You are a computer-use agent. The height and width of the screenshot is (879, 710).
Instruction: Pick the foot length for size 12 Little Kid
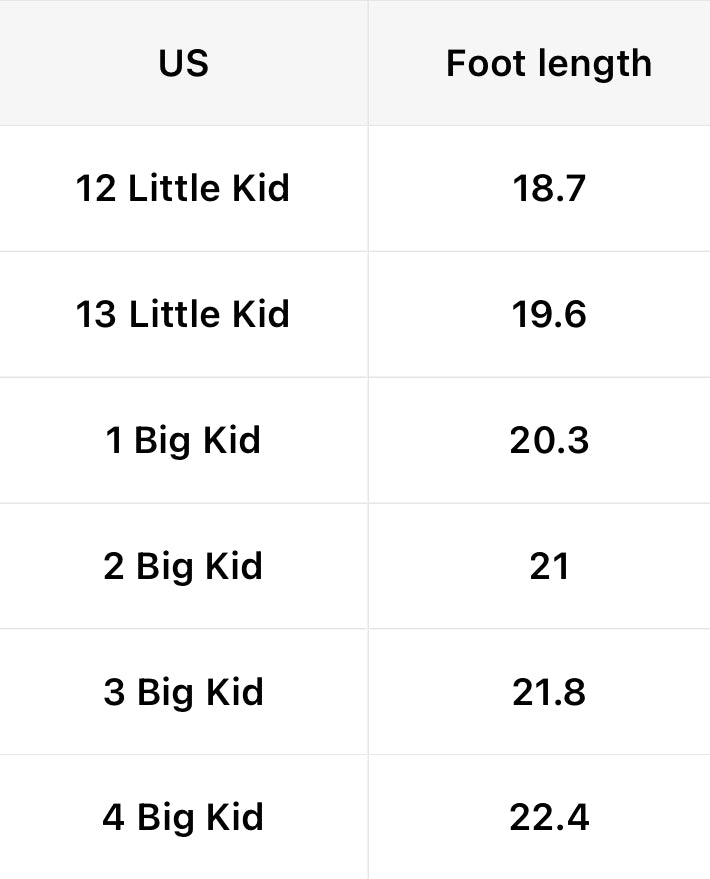548,188
